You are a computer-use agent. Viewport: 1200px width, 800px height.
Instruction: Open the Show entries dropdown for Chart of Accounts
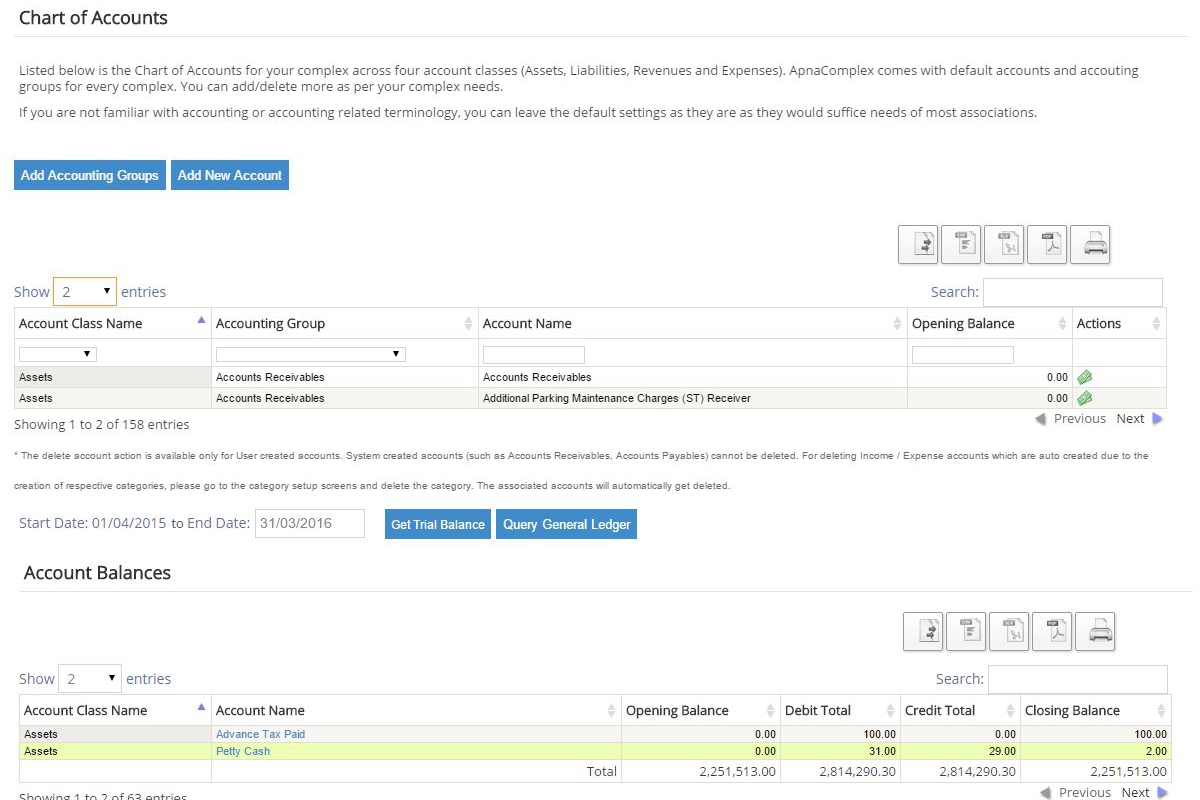point(85,291)
